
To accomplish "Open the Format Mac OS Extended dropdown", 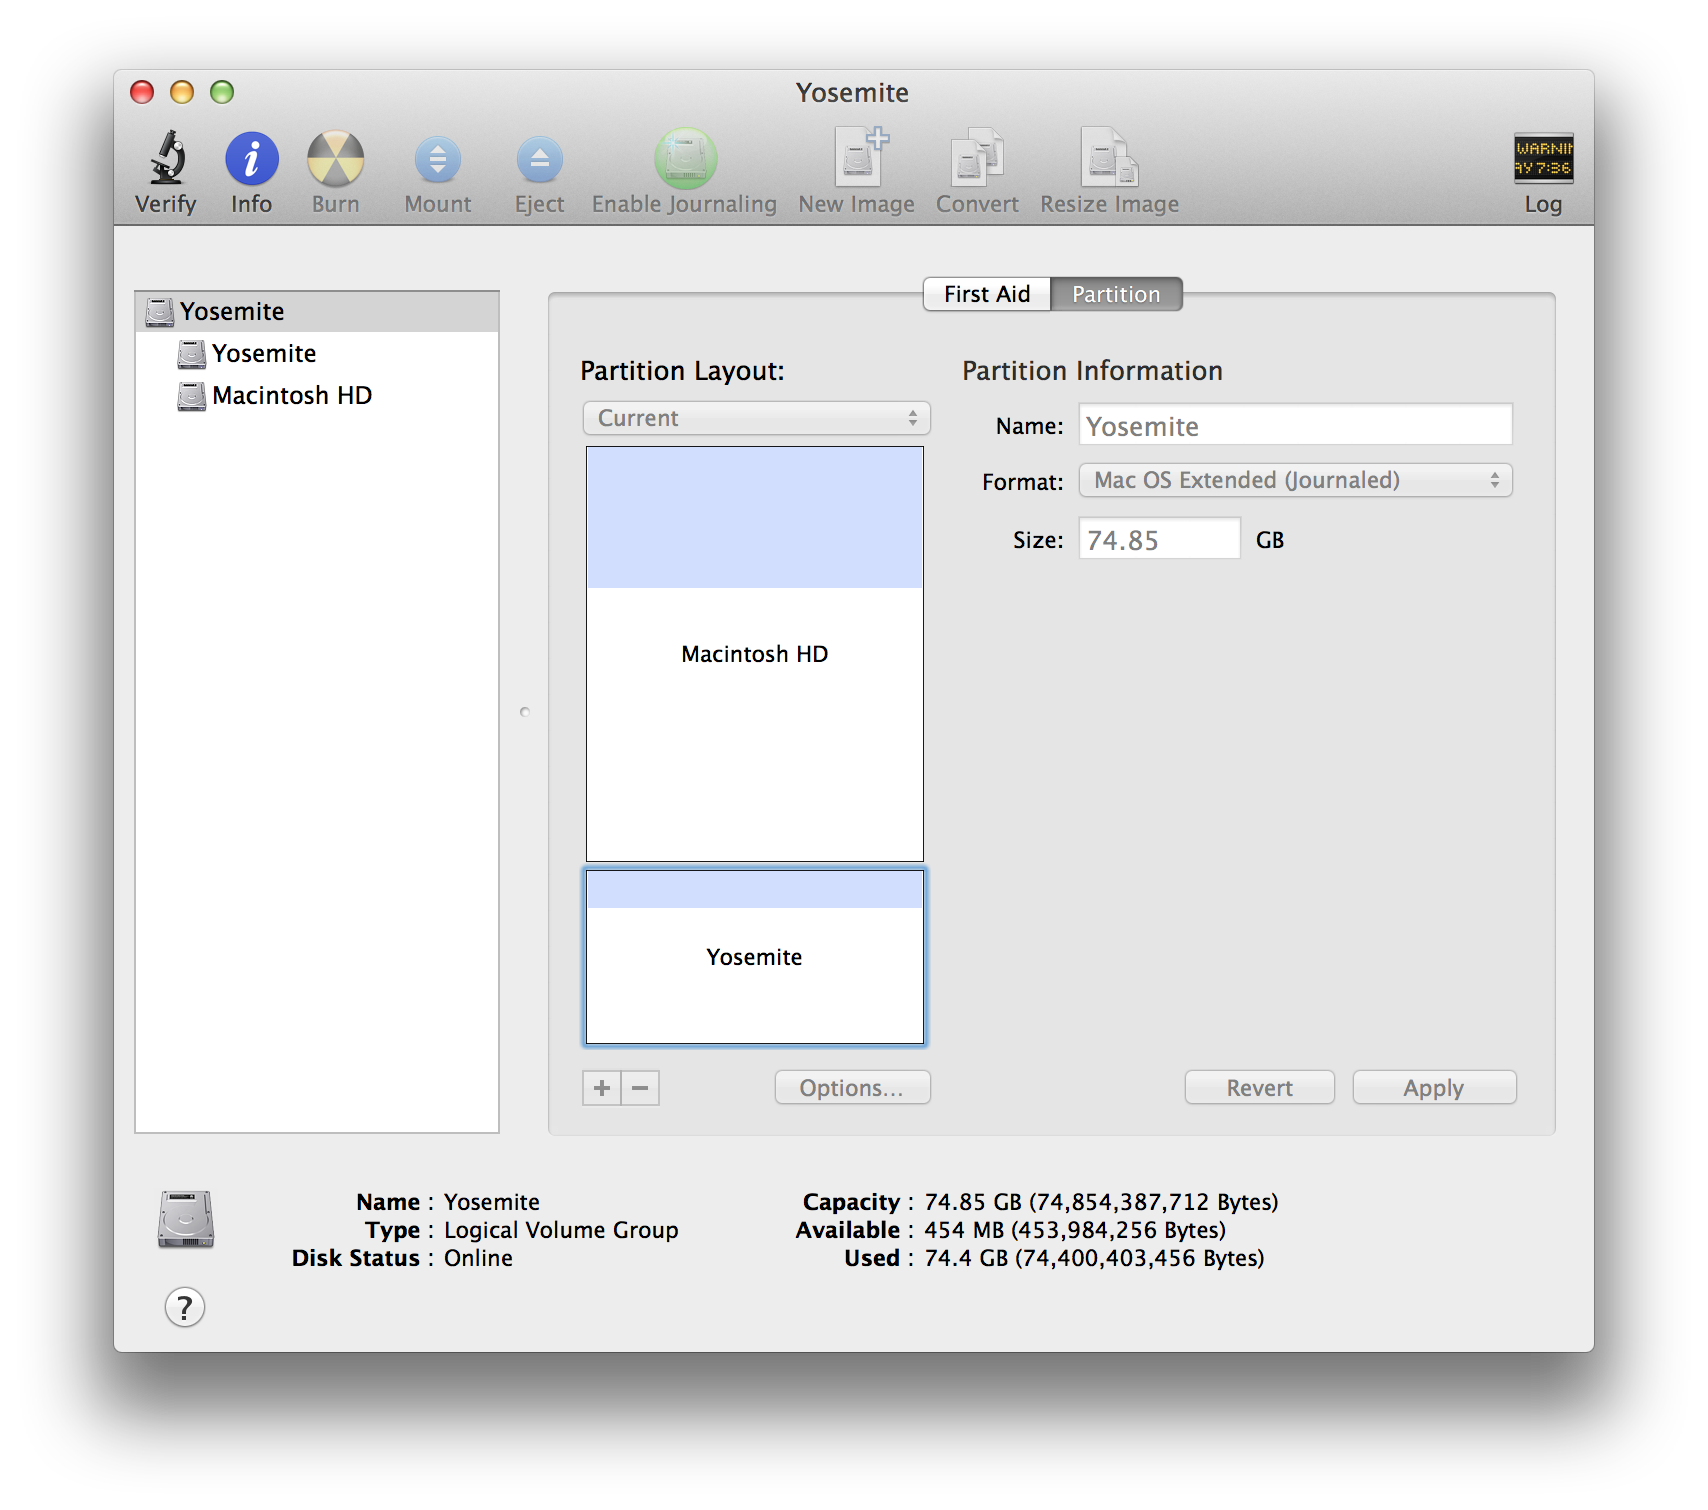I will pyautogui.click(x=1295, y=480).
